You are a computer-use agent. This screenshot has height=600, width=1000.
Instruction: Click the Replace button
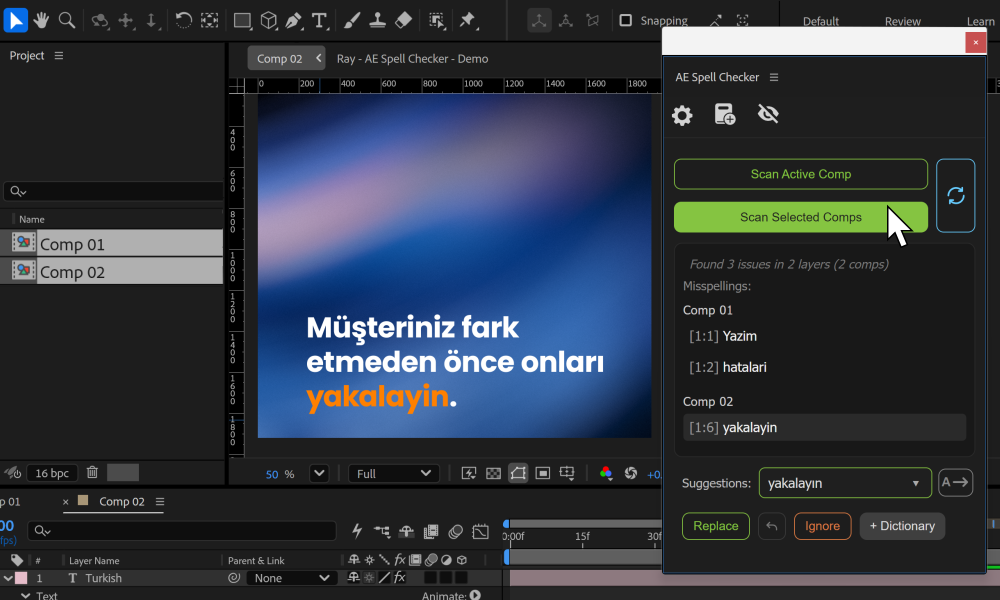[x=716, y=526]
